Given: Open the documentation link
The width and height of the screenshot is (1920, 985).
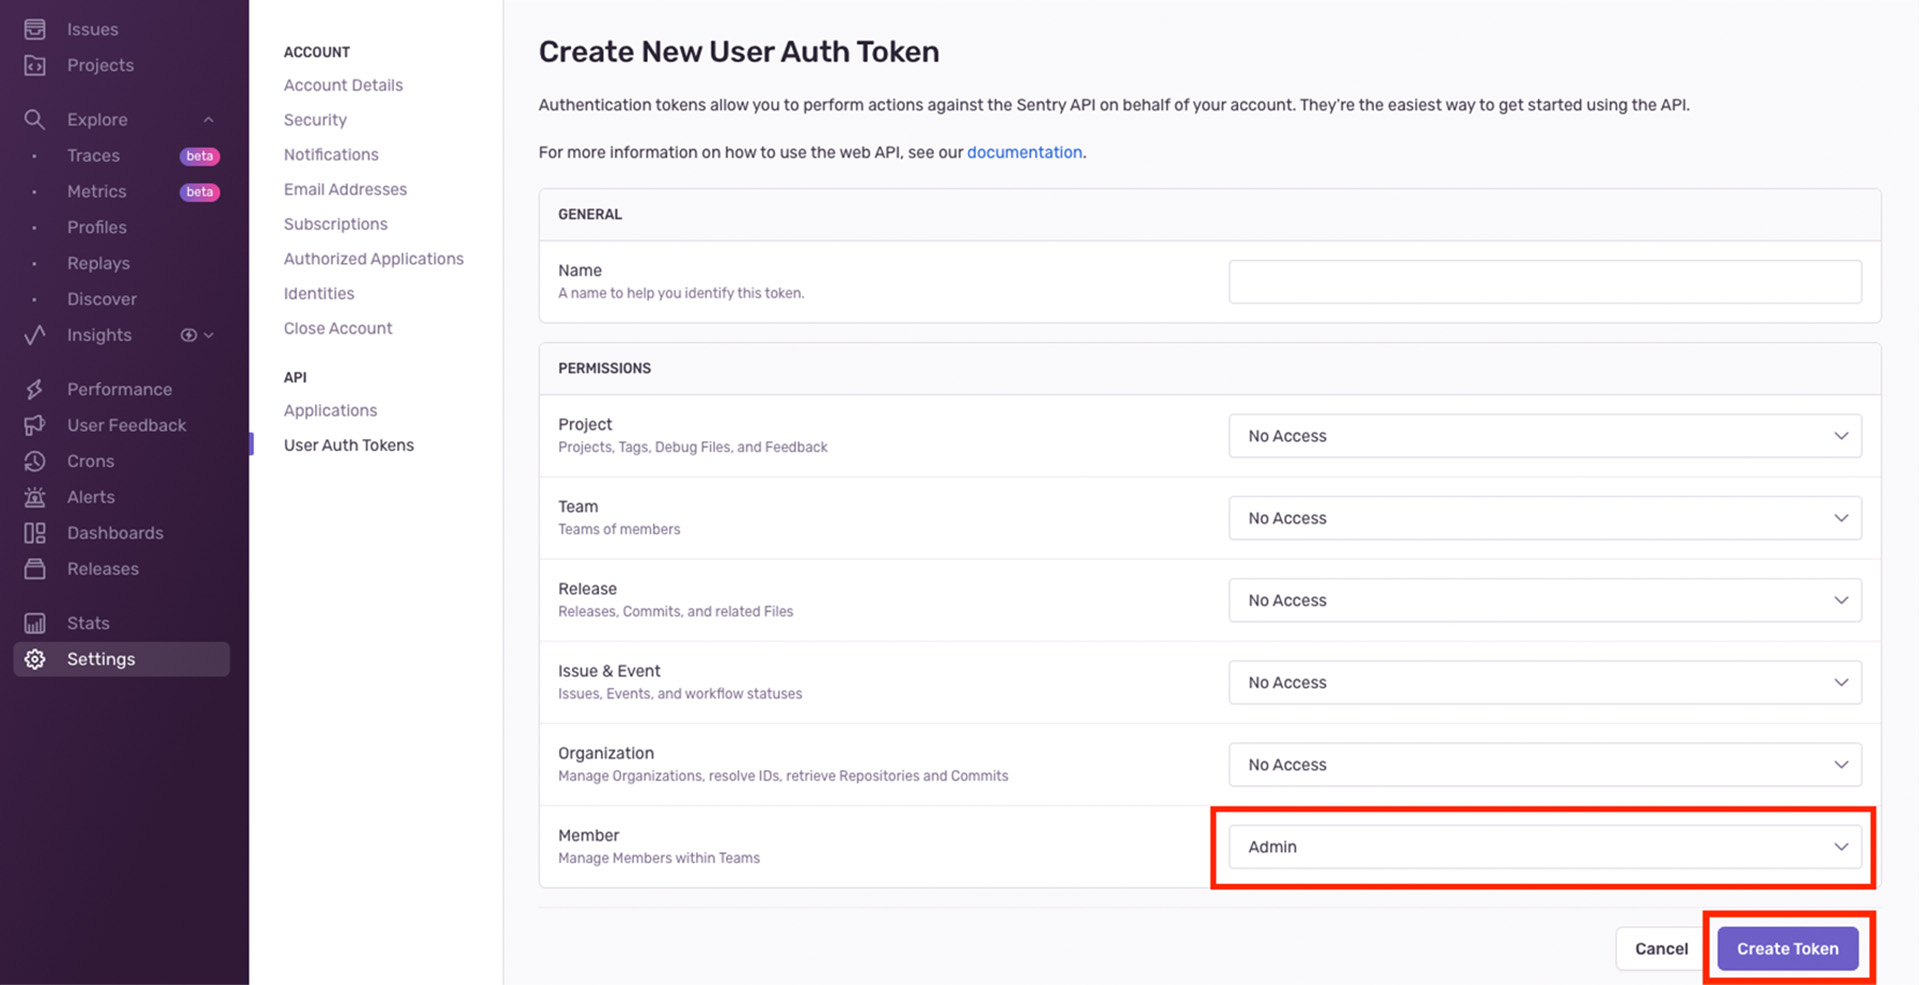Looking at the screenshot, I should point(1024,152).
